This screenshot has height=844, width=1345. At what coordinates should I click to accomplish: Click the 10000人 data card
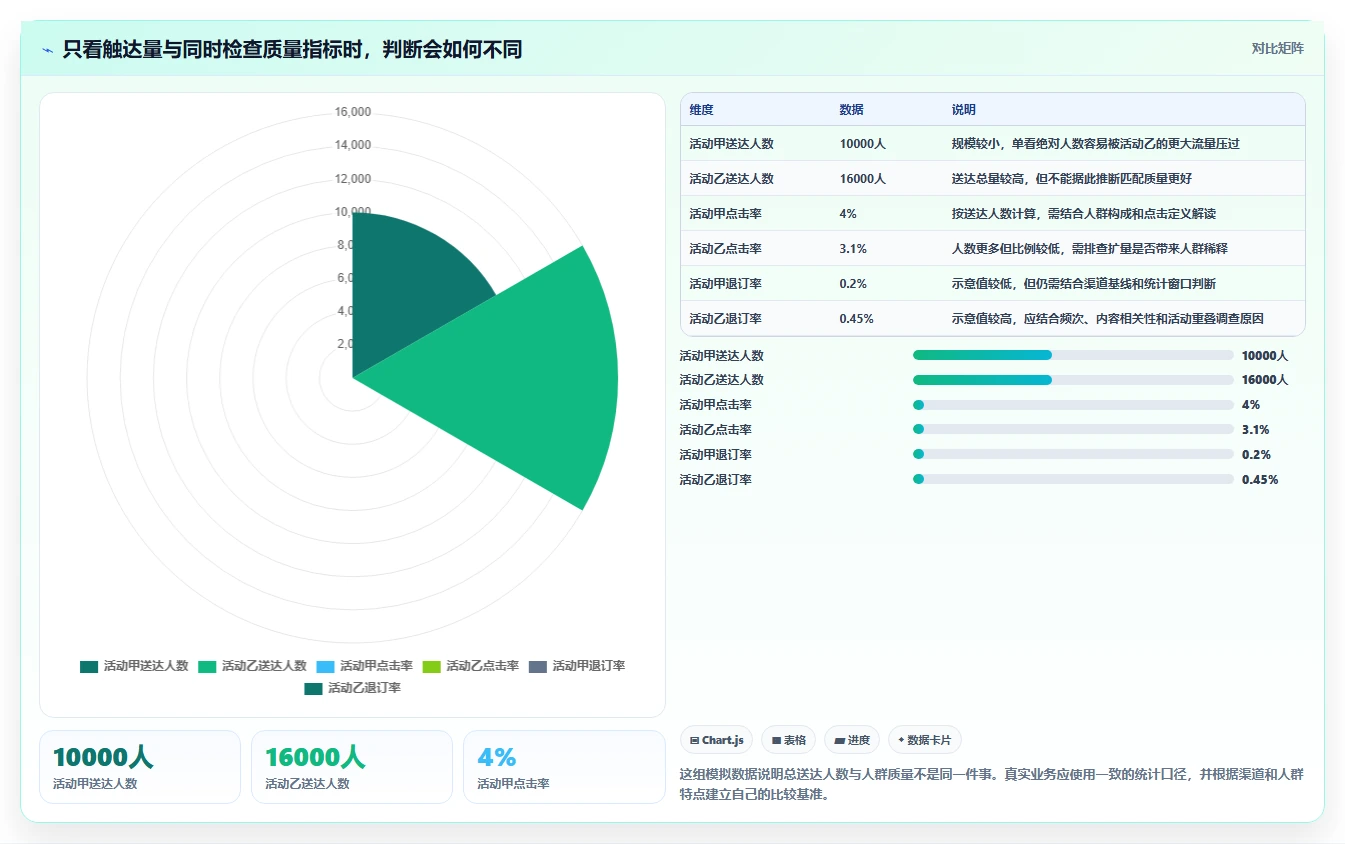click(140, 767)
